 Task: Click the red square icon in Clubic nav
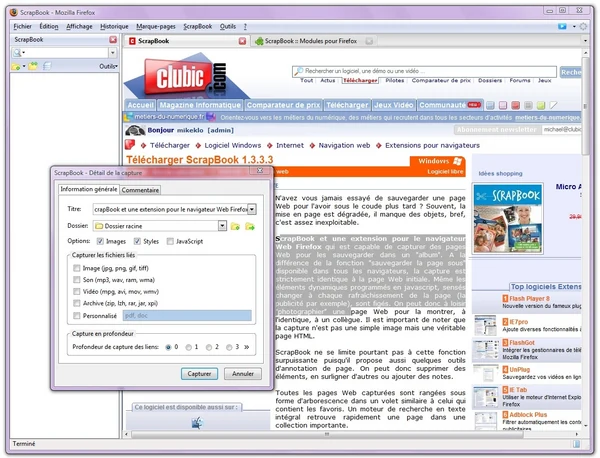tap(516, 105)
